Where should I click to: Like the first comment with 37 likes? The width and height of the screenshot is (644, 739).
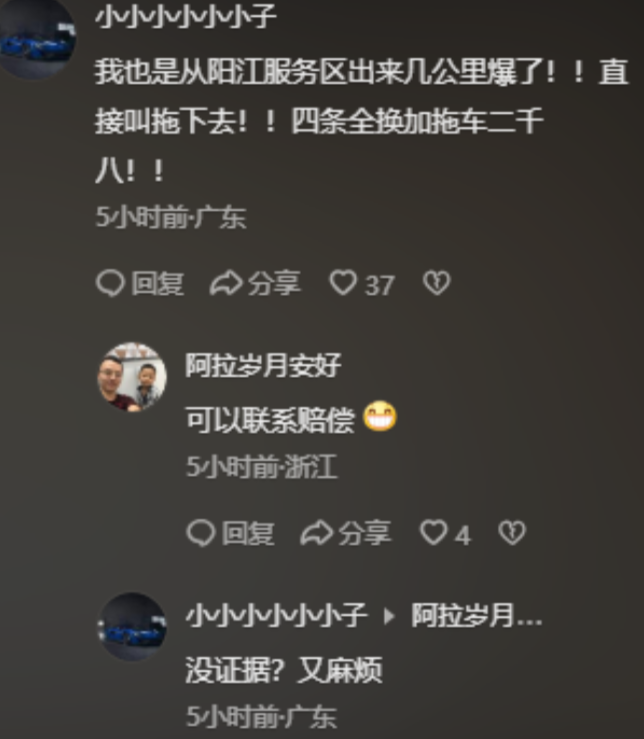click(x=343, y=283)
